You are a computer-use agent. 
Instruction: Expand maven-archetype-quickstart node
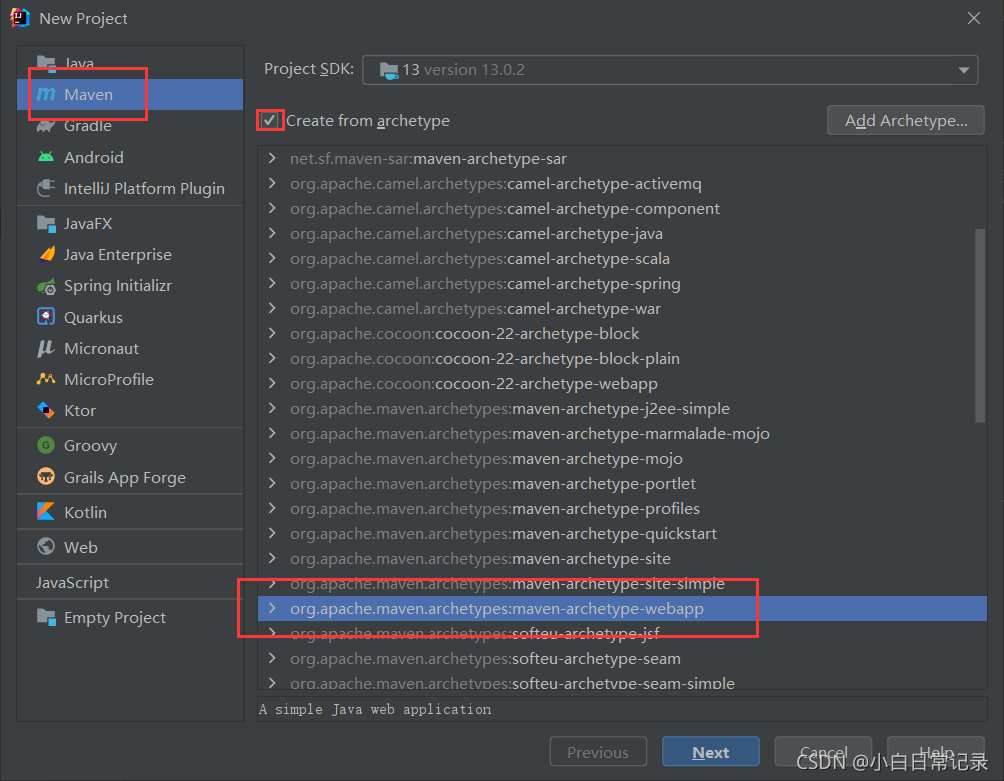(x=272, y=533)
